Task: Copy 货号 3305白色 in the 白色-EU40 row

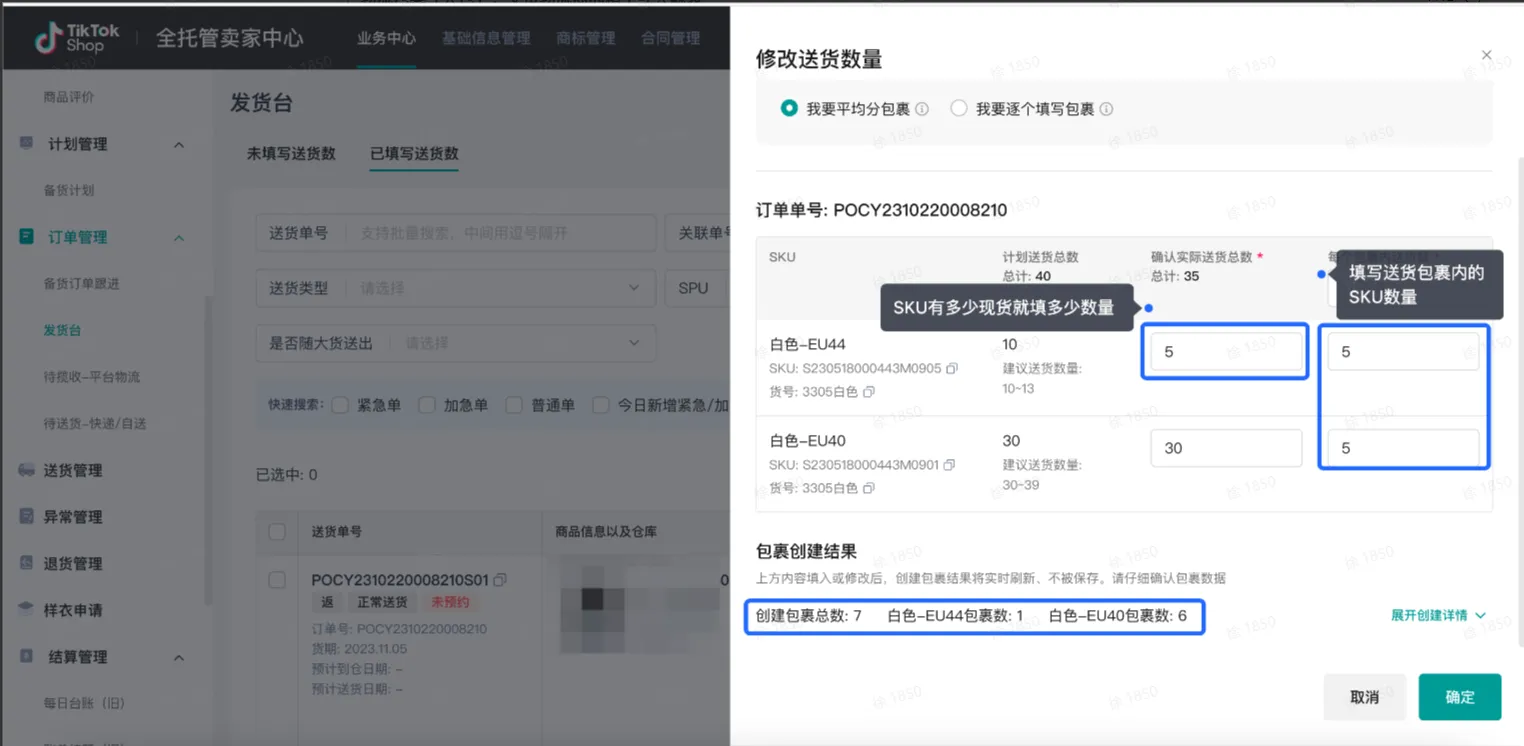Action: (x=869, y=488)
